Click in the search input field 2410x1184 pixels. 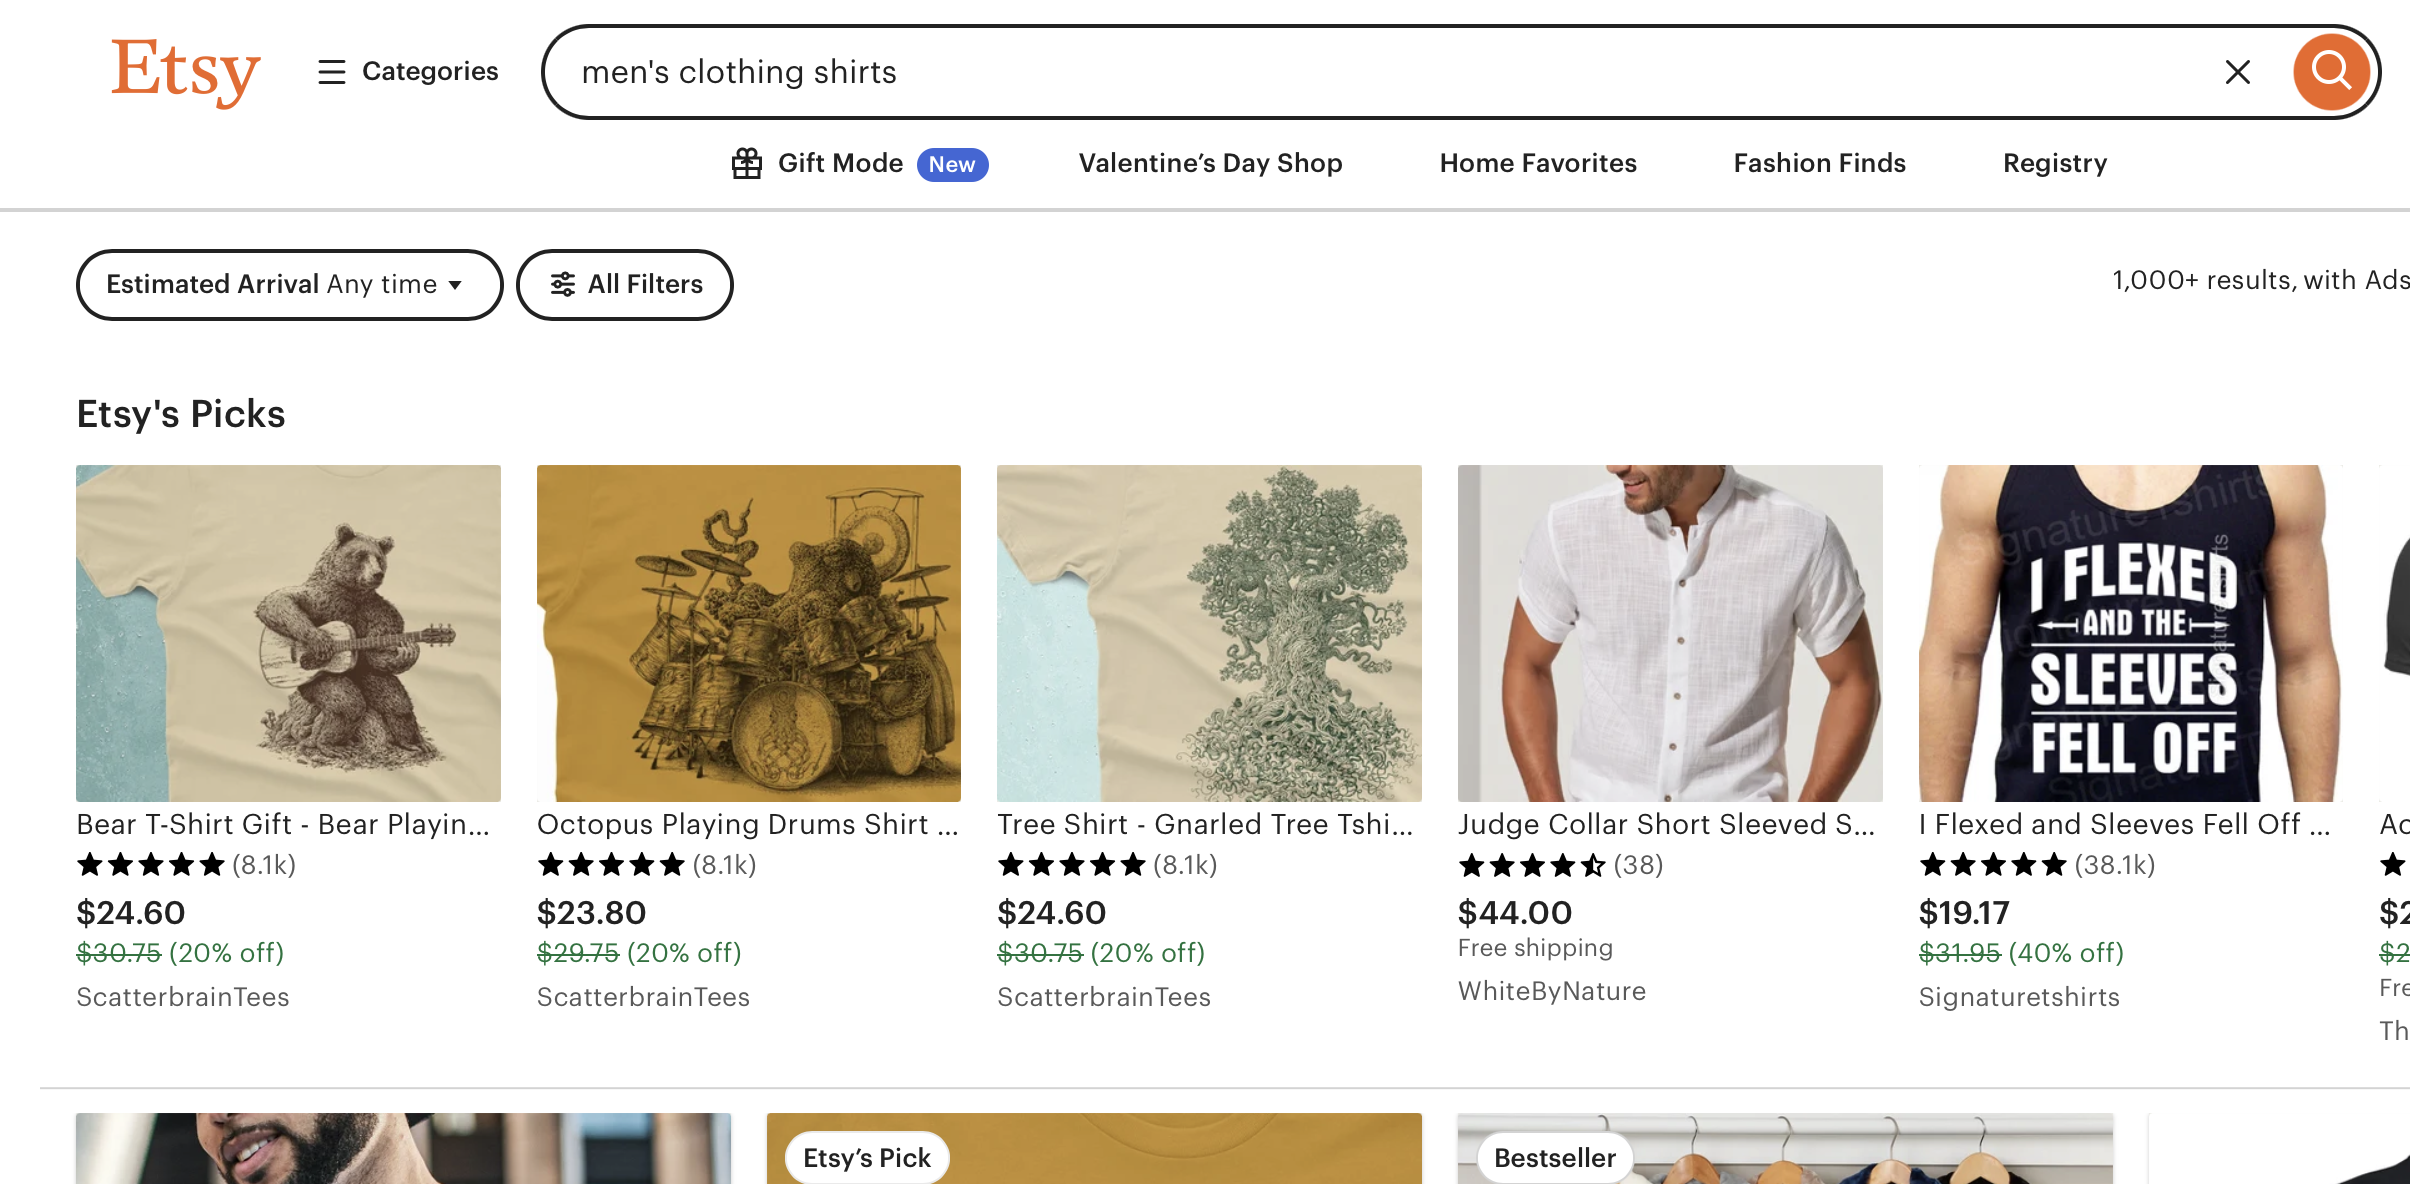(x=1300, y=72)
